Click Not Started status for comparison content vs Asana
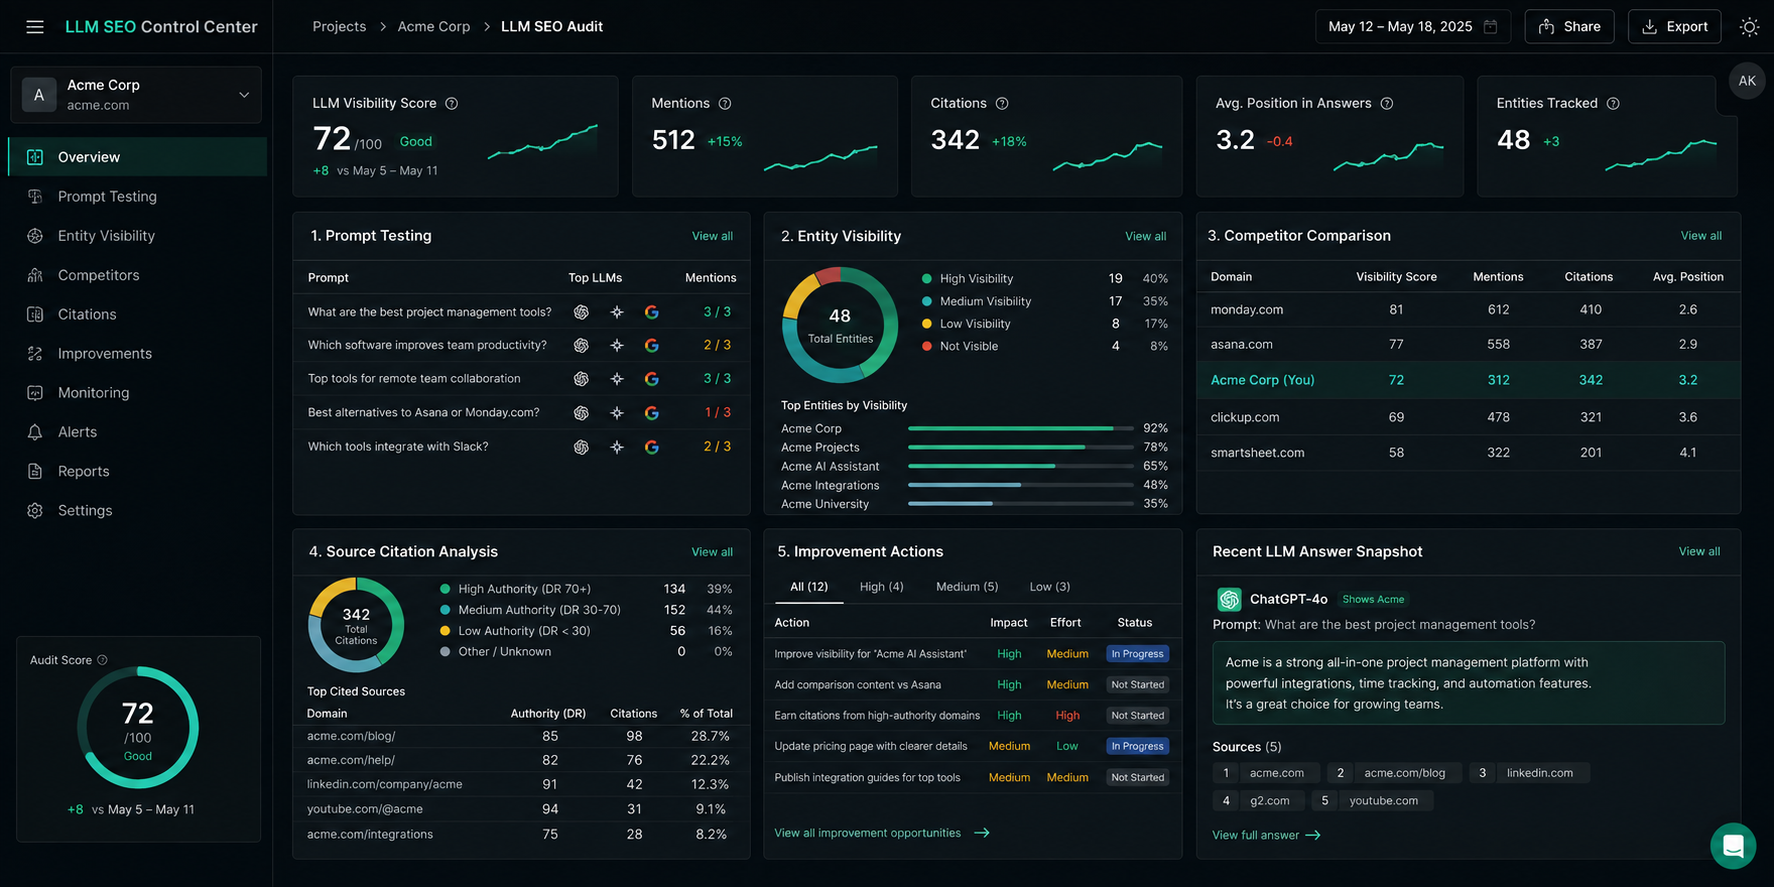The height and width of the screenshot is (887, 1774). tap(1137, 685)
